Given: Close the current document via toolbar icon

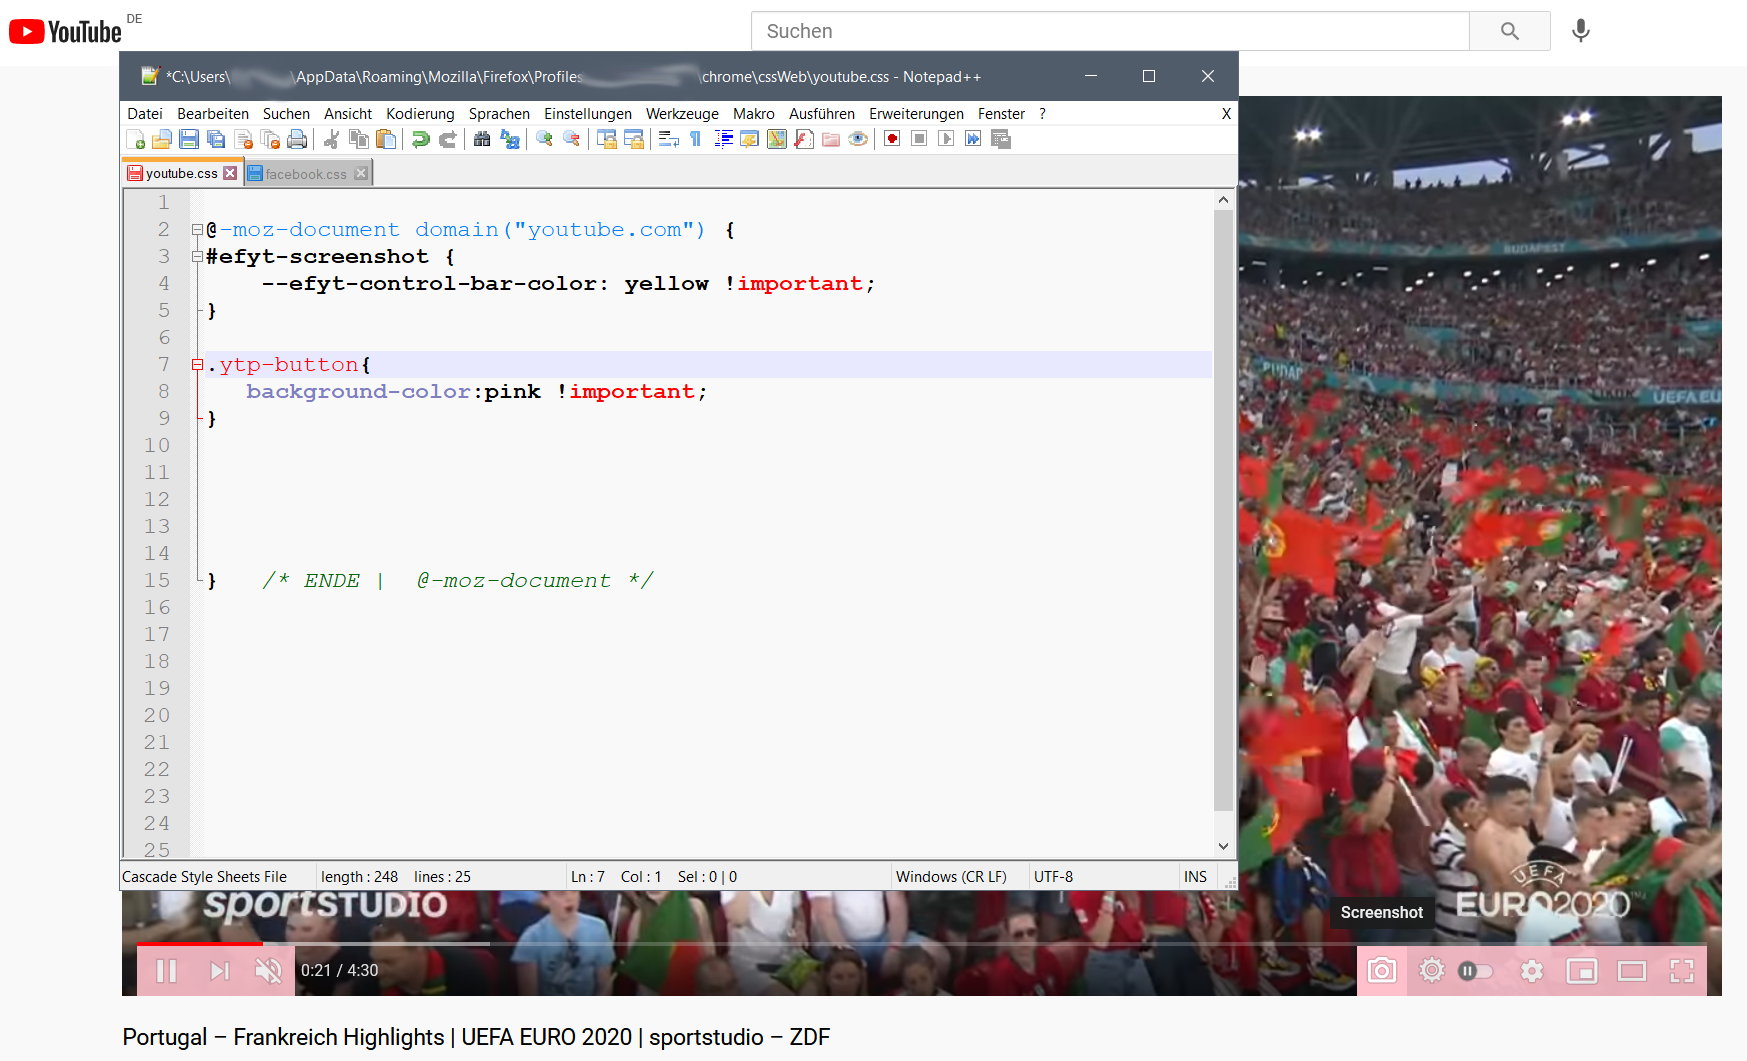Looking at the screenshot, I should click(243, 139).
